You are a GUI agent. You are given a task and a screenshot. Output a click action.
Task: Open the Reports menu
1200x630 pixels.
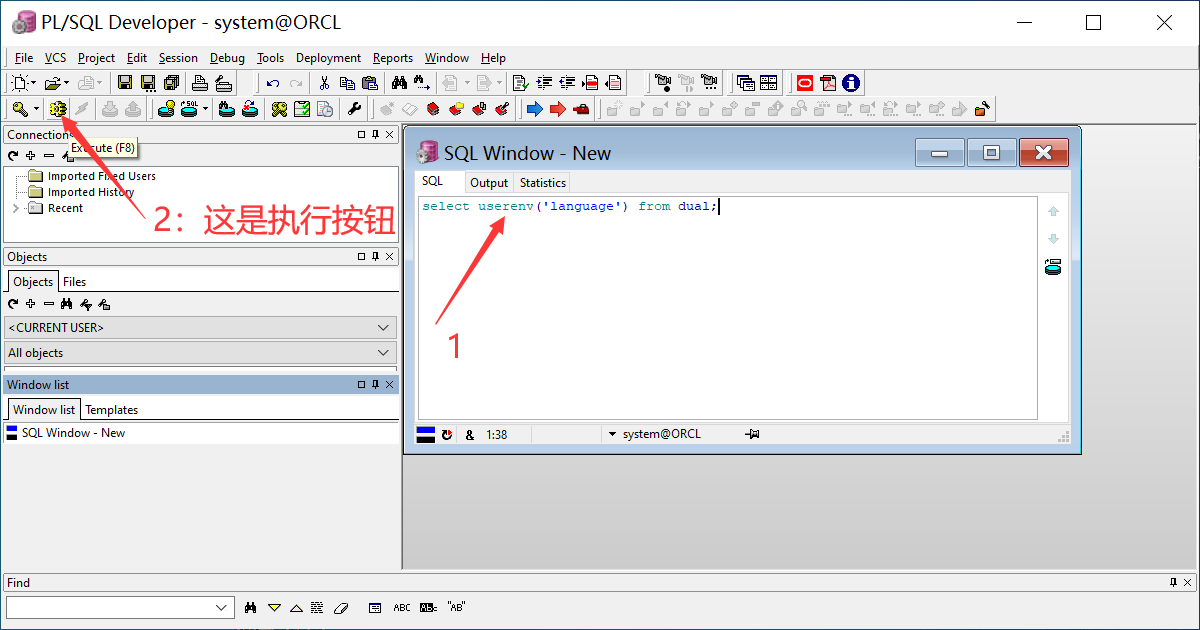pyautogui.click(x=393, y=58)
